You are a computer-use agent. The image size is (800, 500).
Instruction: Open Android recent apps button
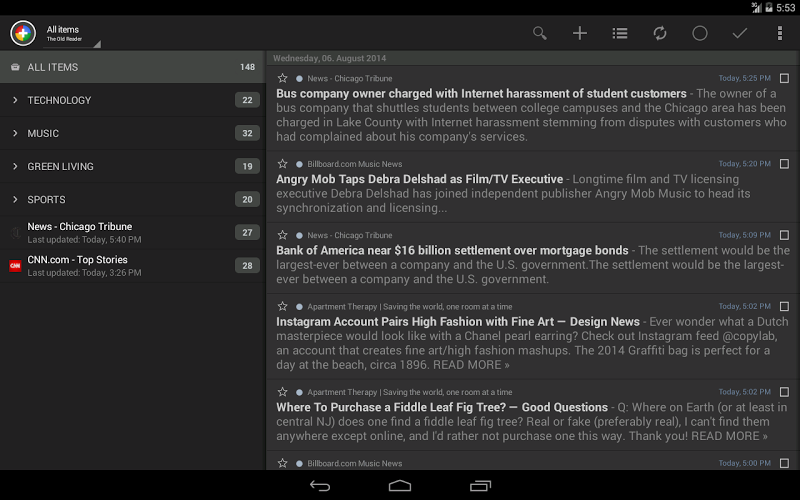pyautogui.click(x=480, y=486)
